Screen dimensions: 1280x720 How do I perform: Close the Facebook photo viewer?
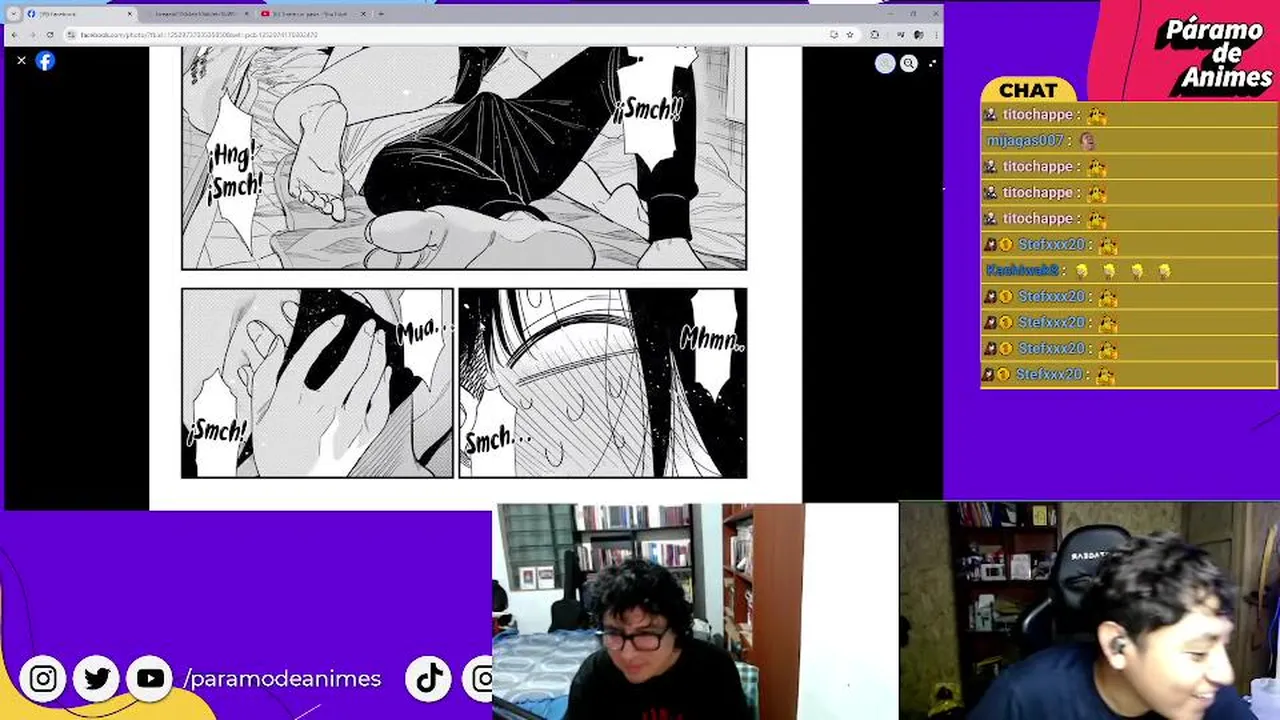tap(21, 60)
